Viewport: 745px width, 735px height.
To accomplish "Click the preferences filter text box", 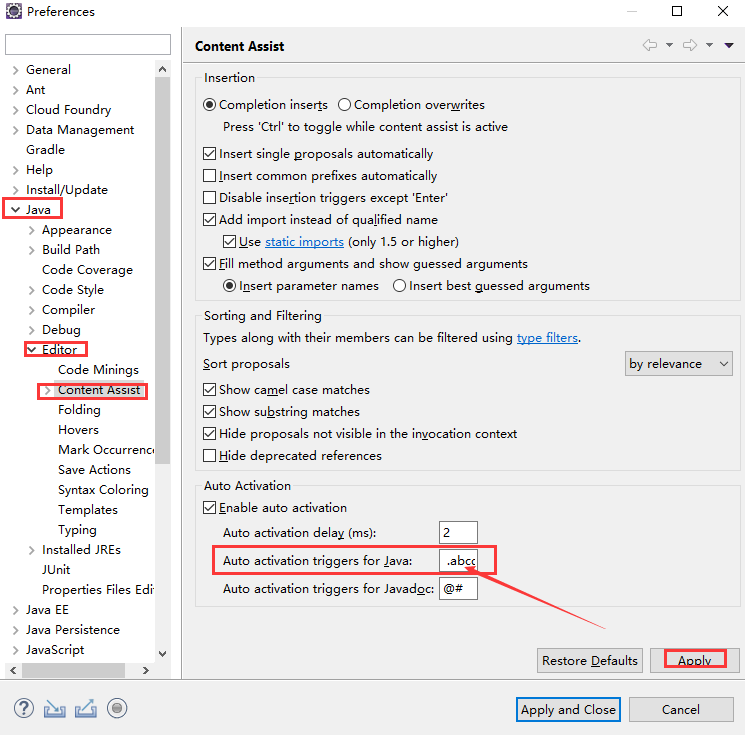I will (88, 44).
